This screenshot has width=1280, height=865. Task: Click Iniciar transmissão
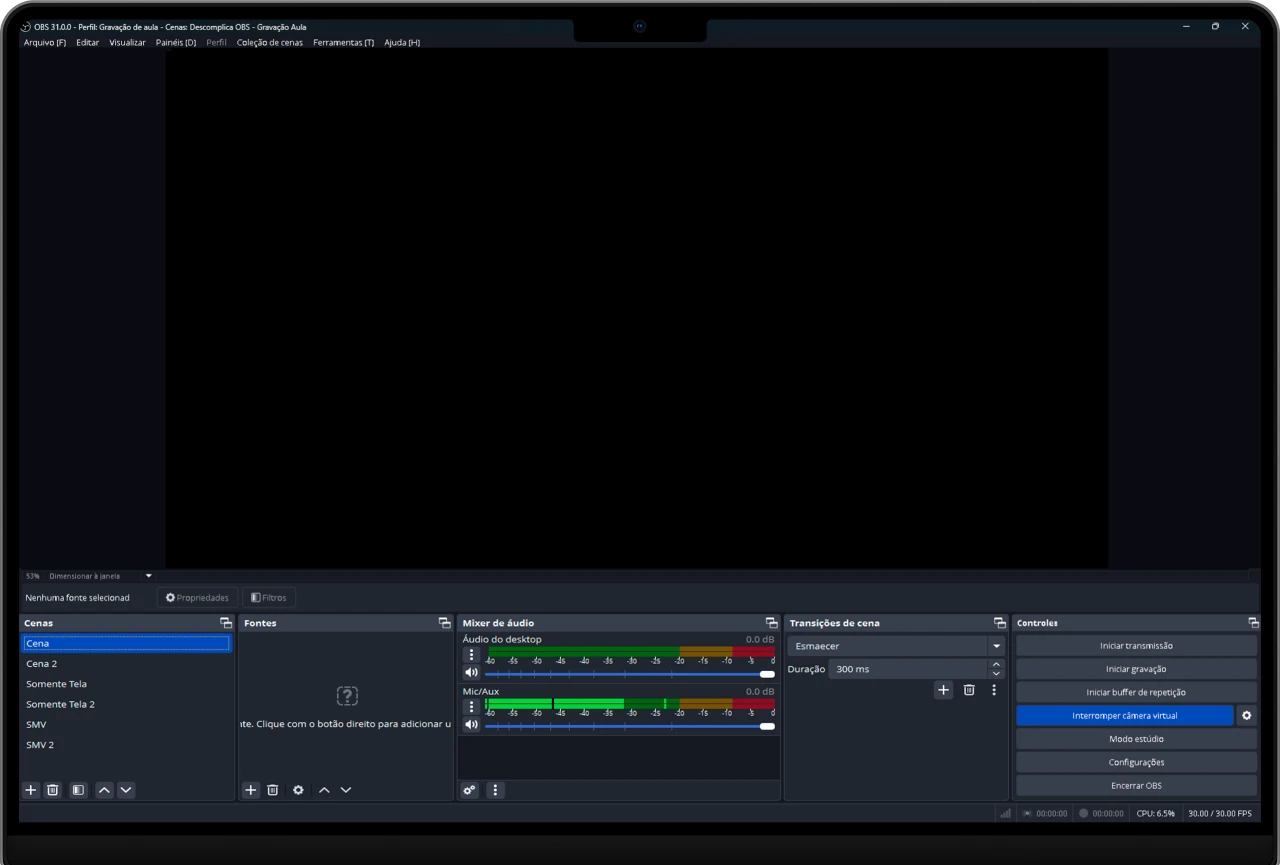tap(1136, 646)
